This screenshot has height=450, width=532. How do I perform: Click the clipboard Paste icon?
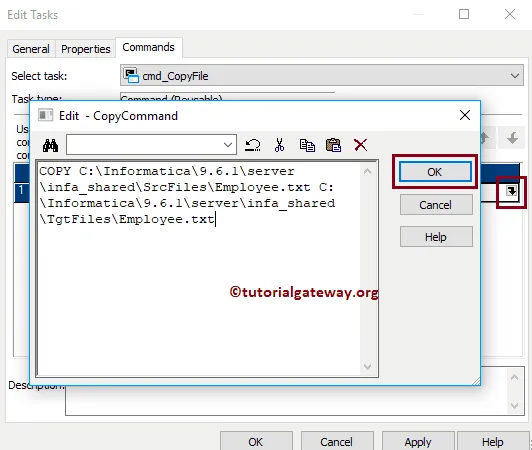334,145
